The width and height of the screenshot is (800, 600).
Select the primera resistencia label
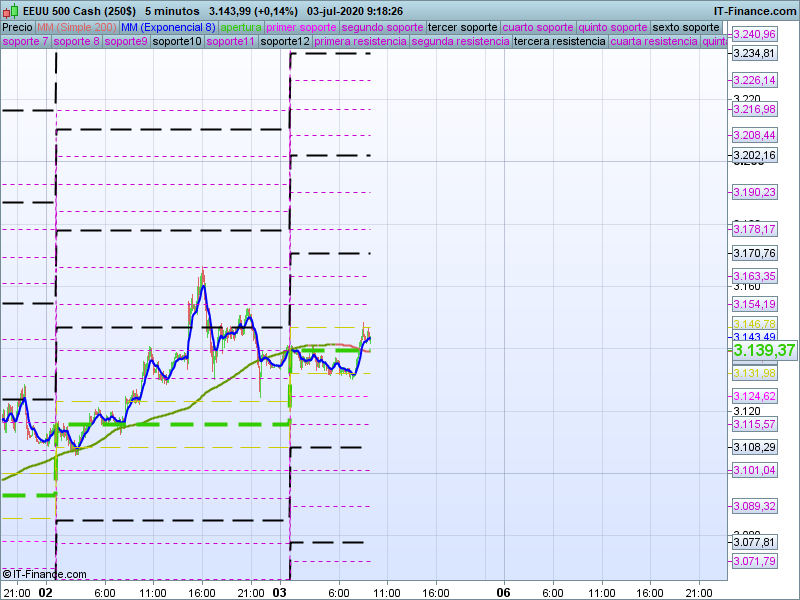(360, 42)
